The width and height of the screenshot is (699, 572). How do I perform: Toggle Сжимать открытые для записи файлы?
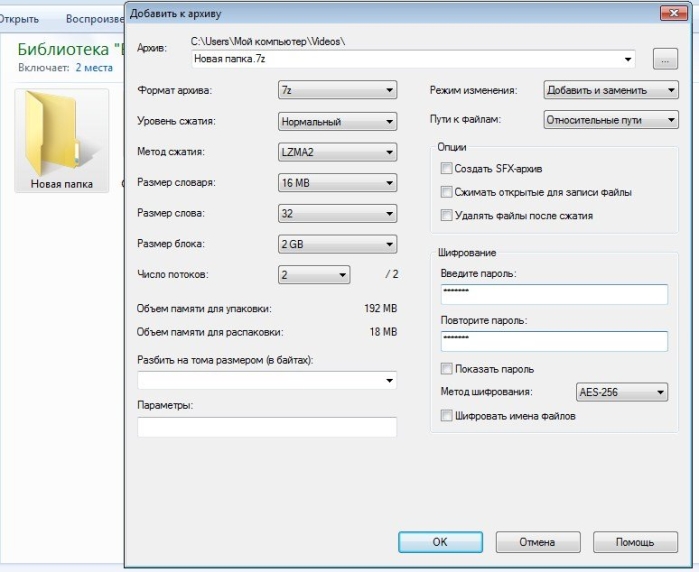click(x=446, y=192)
